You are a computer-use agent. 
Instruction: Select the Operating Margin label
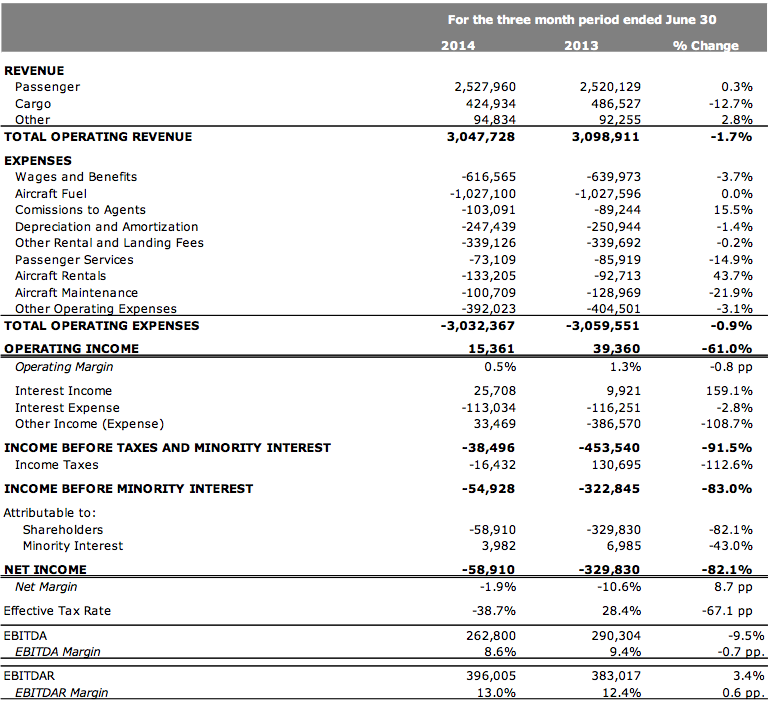click(x=64, y=367)
